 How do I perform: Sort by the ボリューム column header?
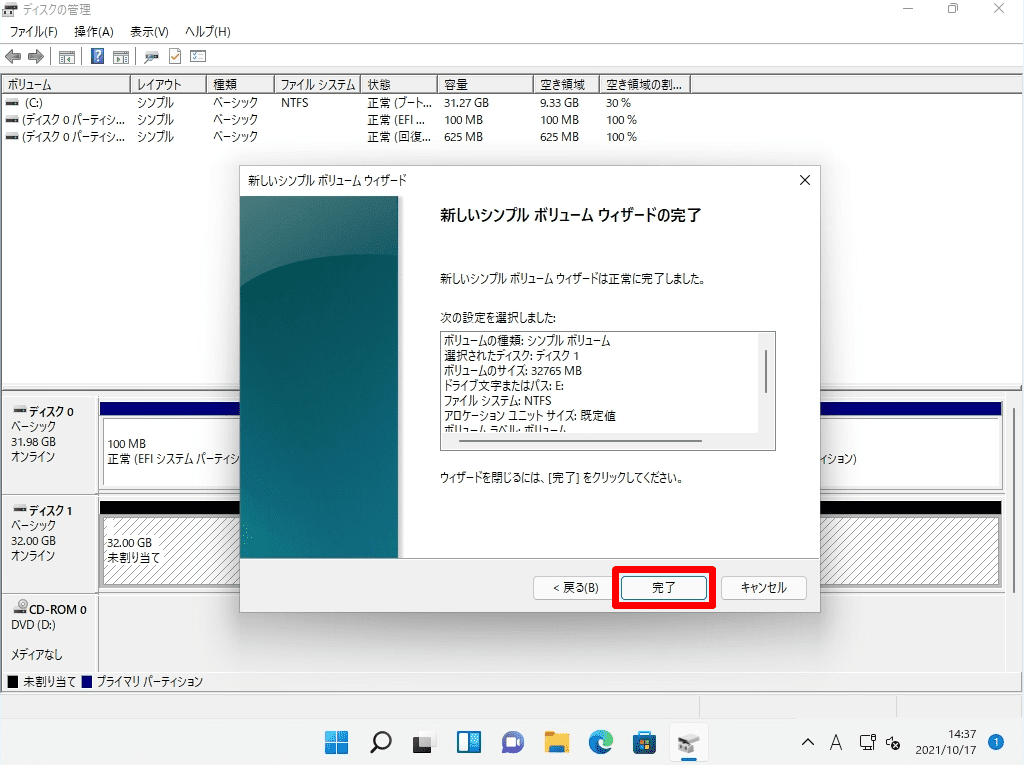(66, 84)
